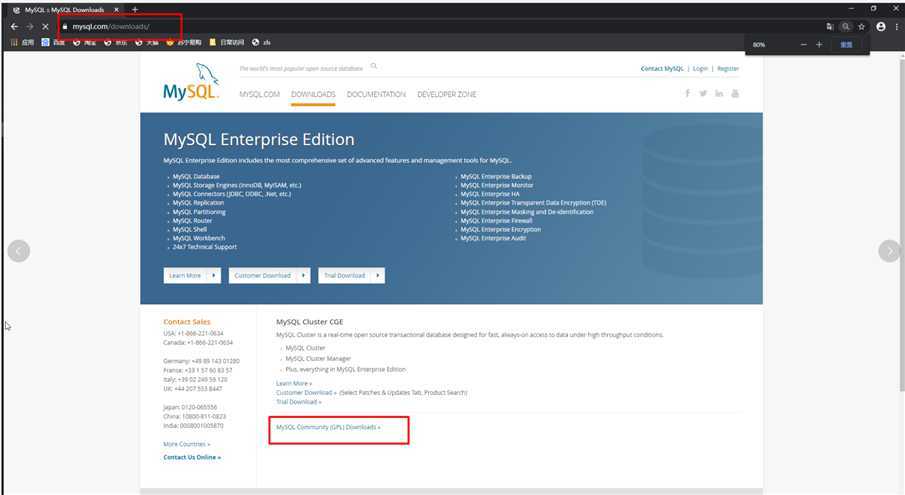Screen dimensions: 905x495
Task: Open the yellow folder bookmark
Action: 227,43
